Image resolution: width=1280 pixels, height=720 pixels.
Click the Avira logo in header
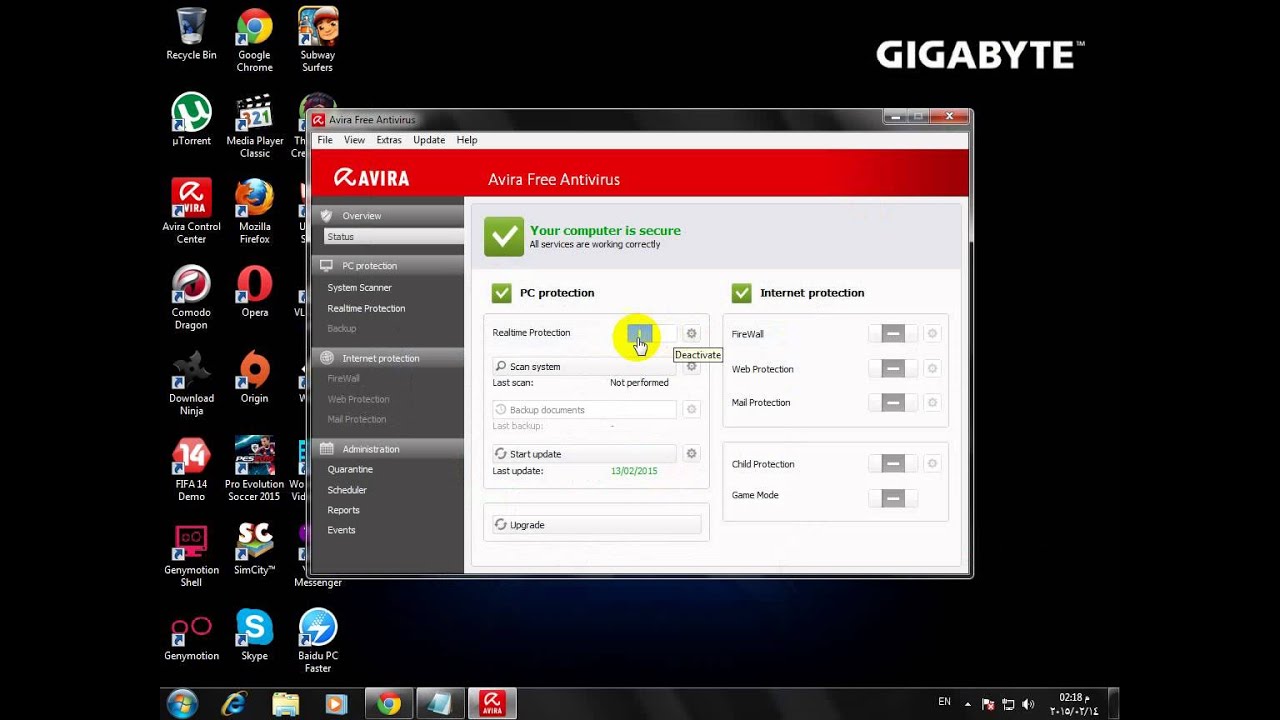coord(372,178)
